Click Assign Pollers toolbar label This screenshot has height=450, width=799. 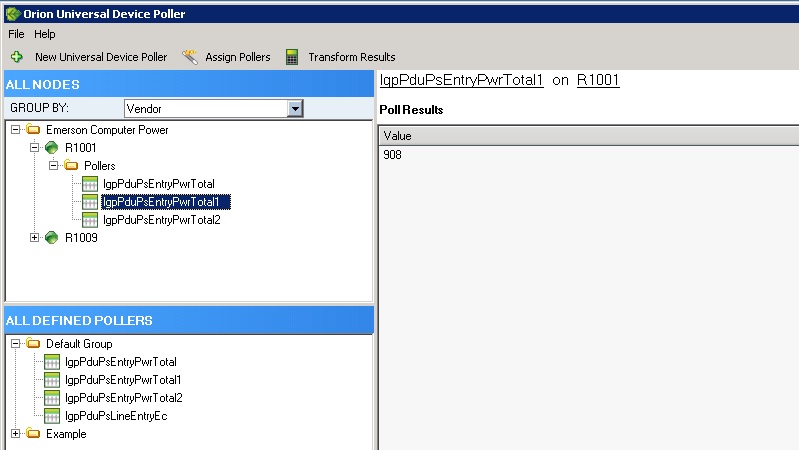point(238,57)
